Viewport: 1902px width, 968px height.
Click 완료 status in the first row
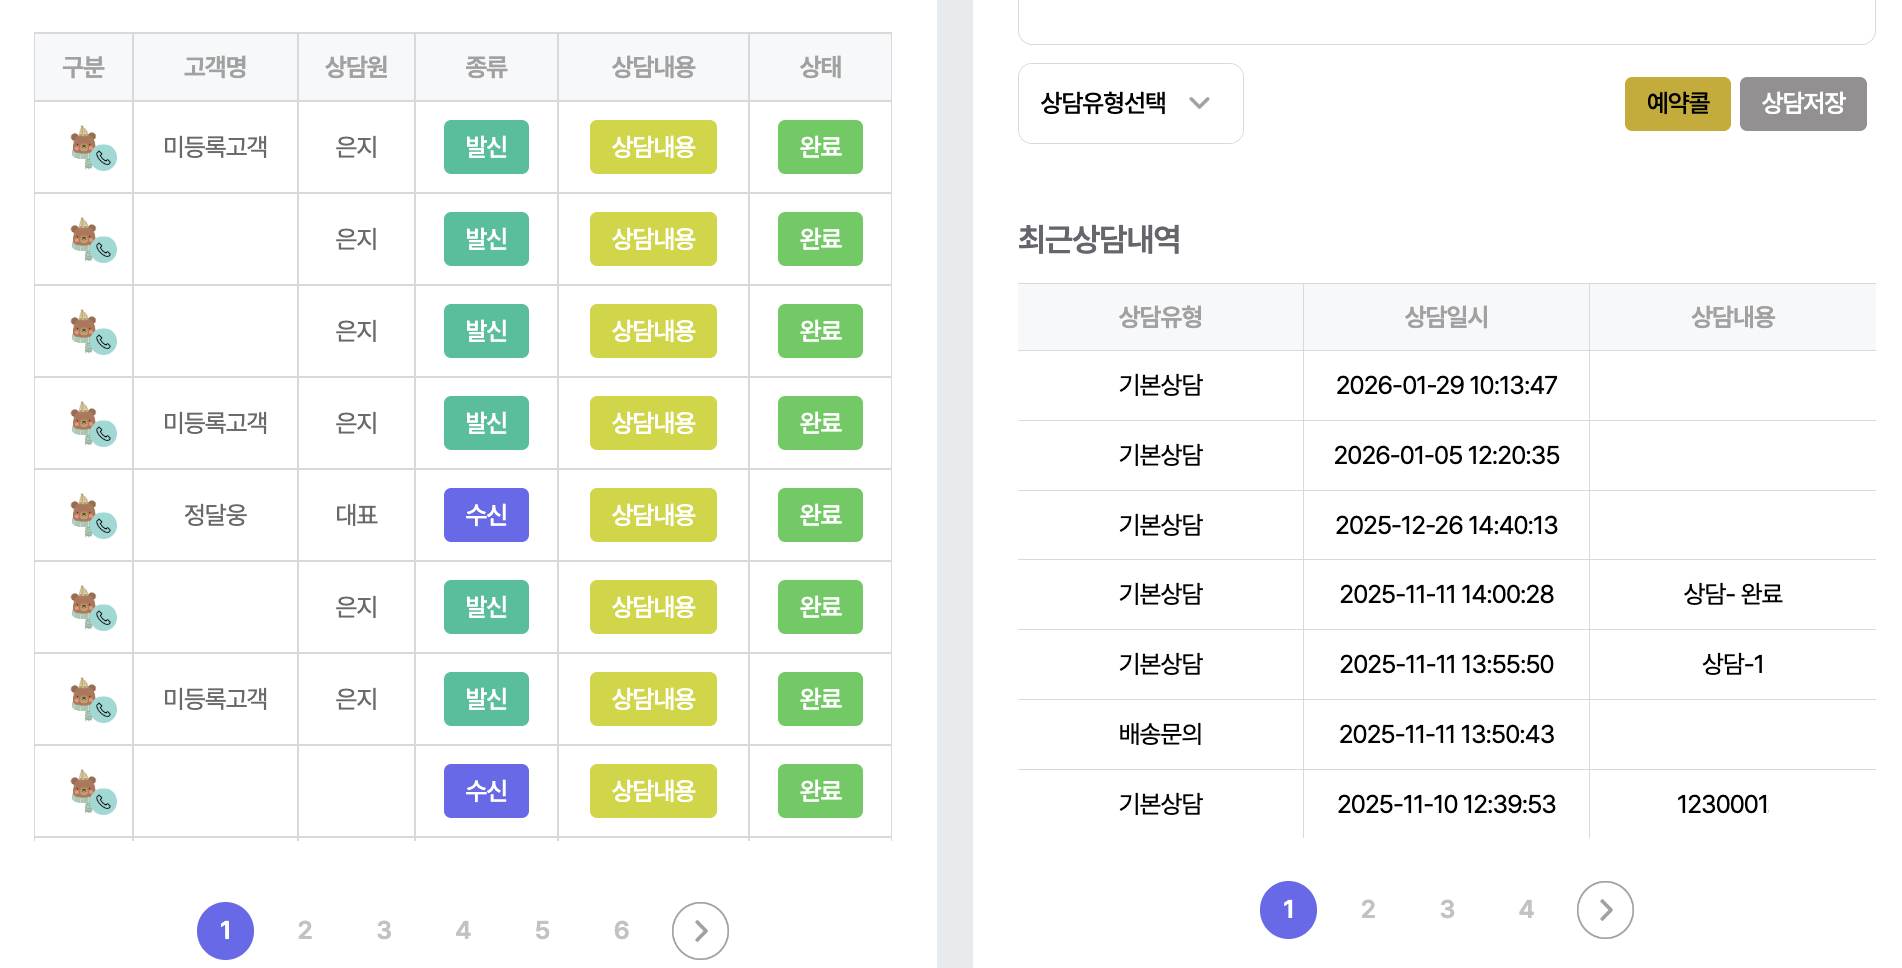click(x=820, y=147)
